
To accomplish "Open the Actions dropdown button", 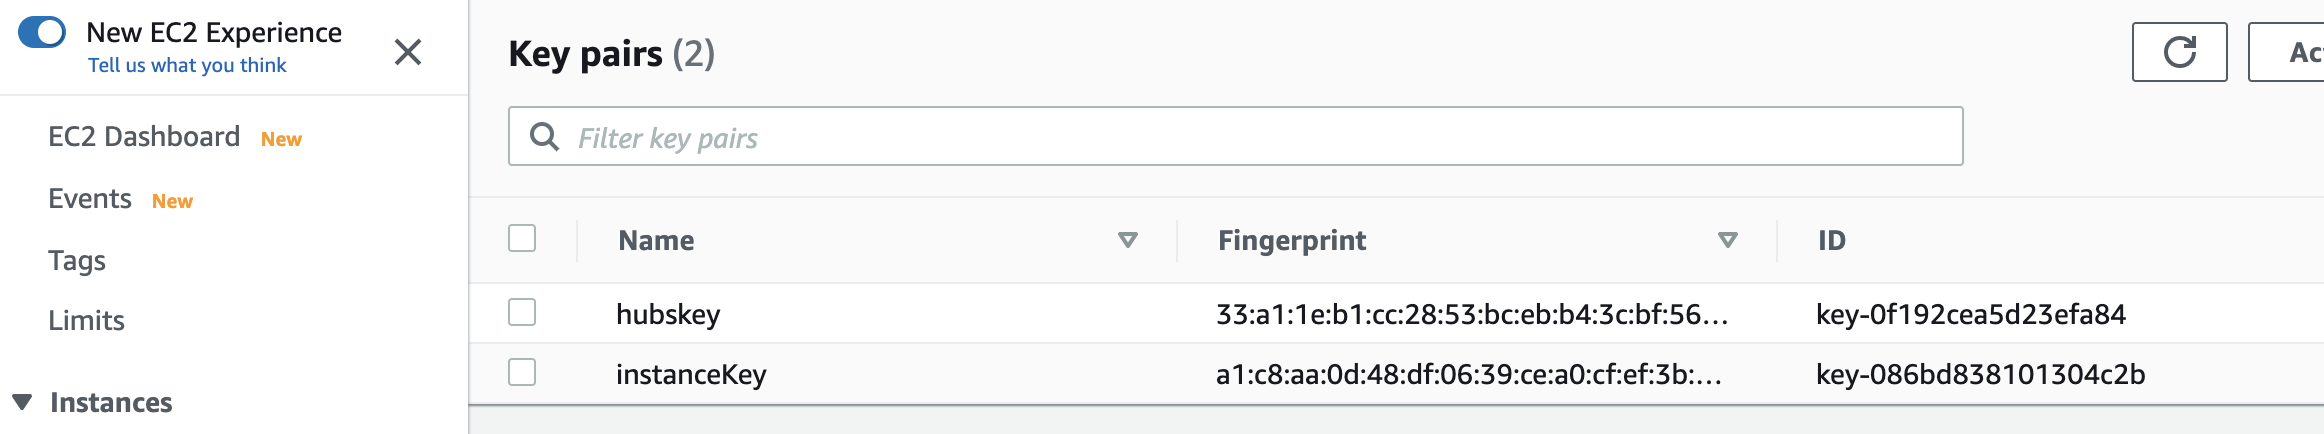I will [x=2287, y=52].
